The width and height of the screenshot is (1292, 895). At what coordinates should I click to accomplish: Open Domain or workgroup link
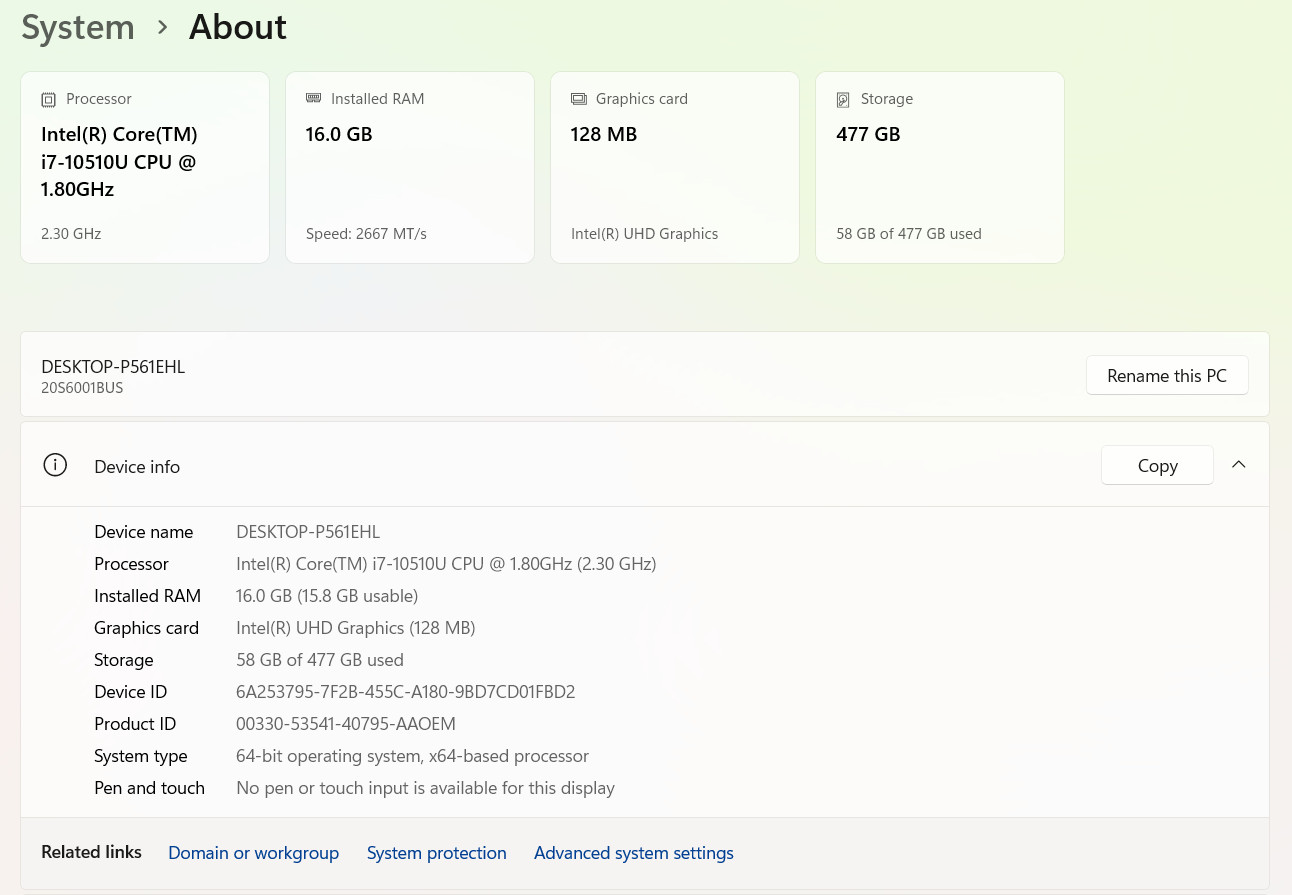[x=253, y=853]
